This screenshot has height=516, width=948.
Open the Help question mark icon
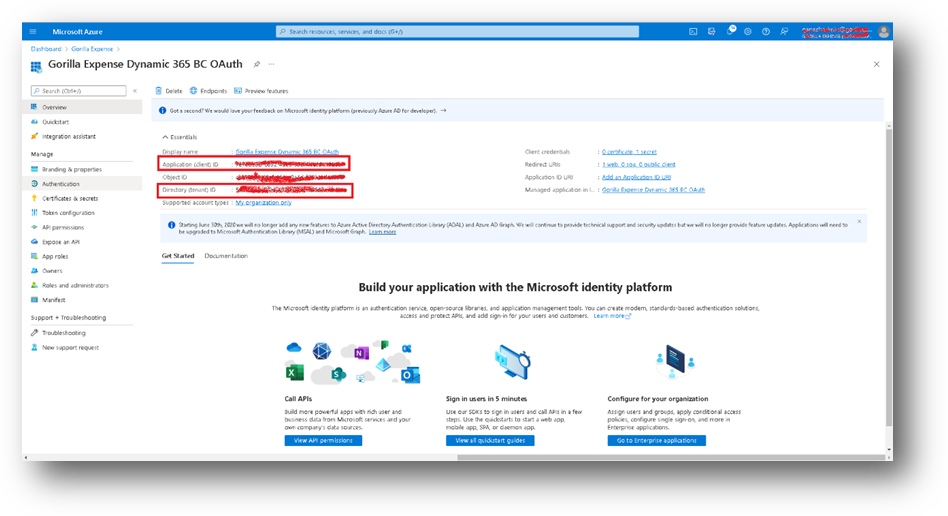pyautogui.click(x=766, y=31)
